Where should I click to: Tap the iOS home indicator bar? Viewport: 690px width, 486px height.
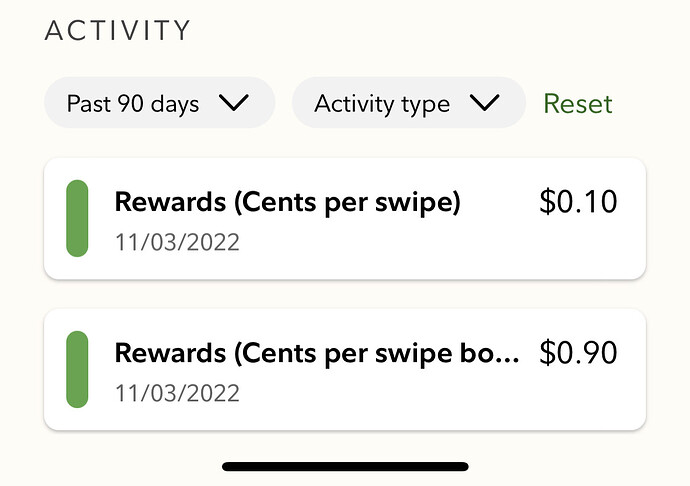pos(345,466)
